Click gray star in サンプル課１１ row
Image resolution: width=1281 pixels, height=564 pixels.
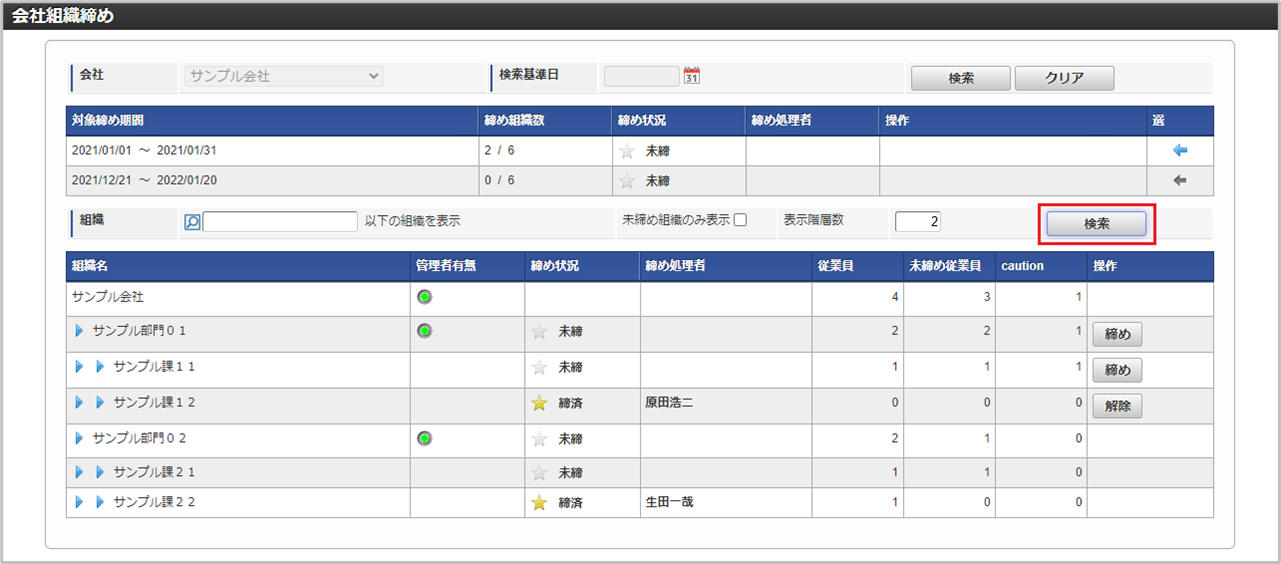coord(540,367)
